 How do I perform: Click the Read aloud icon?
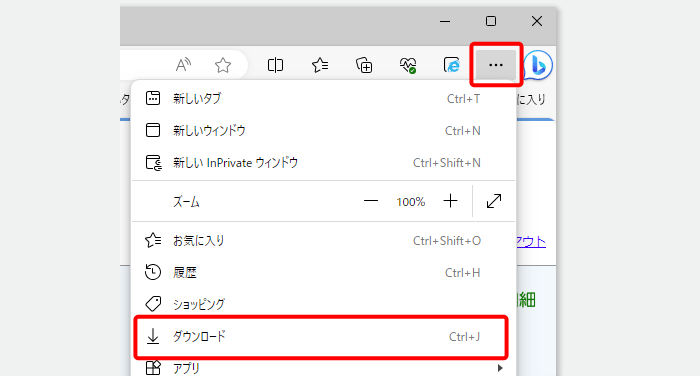coord(183,65)
